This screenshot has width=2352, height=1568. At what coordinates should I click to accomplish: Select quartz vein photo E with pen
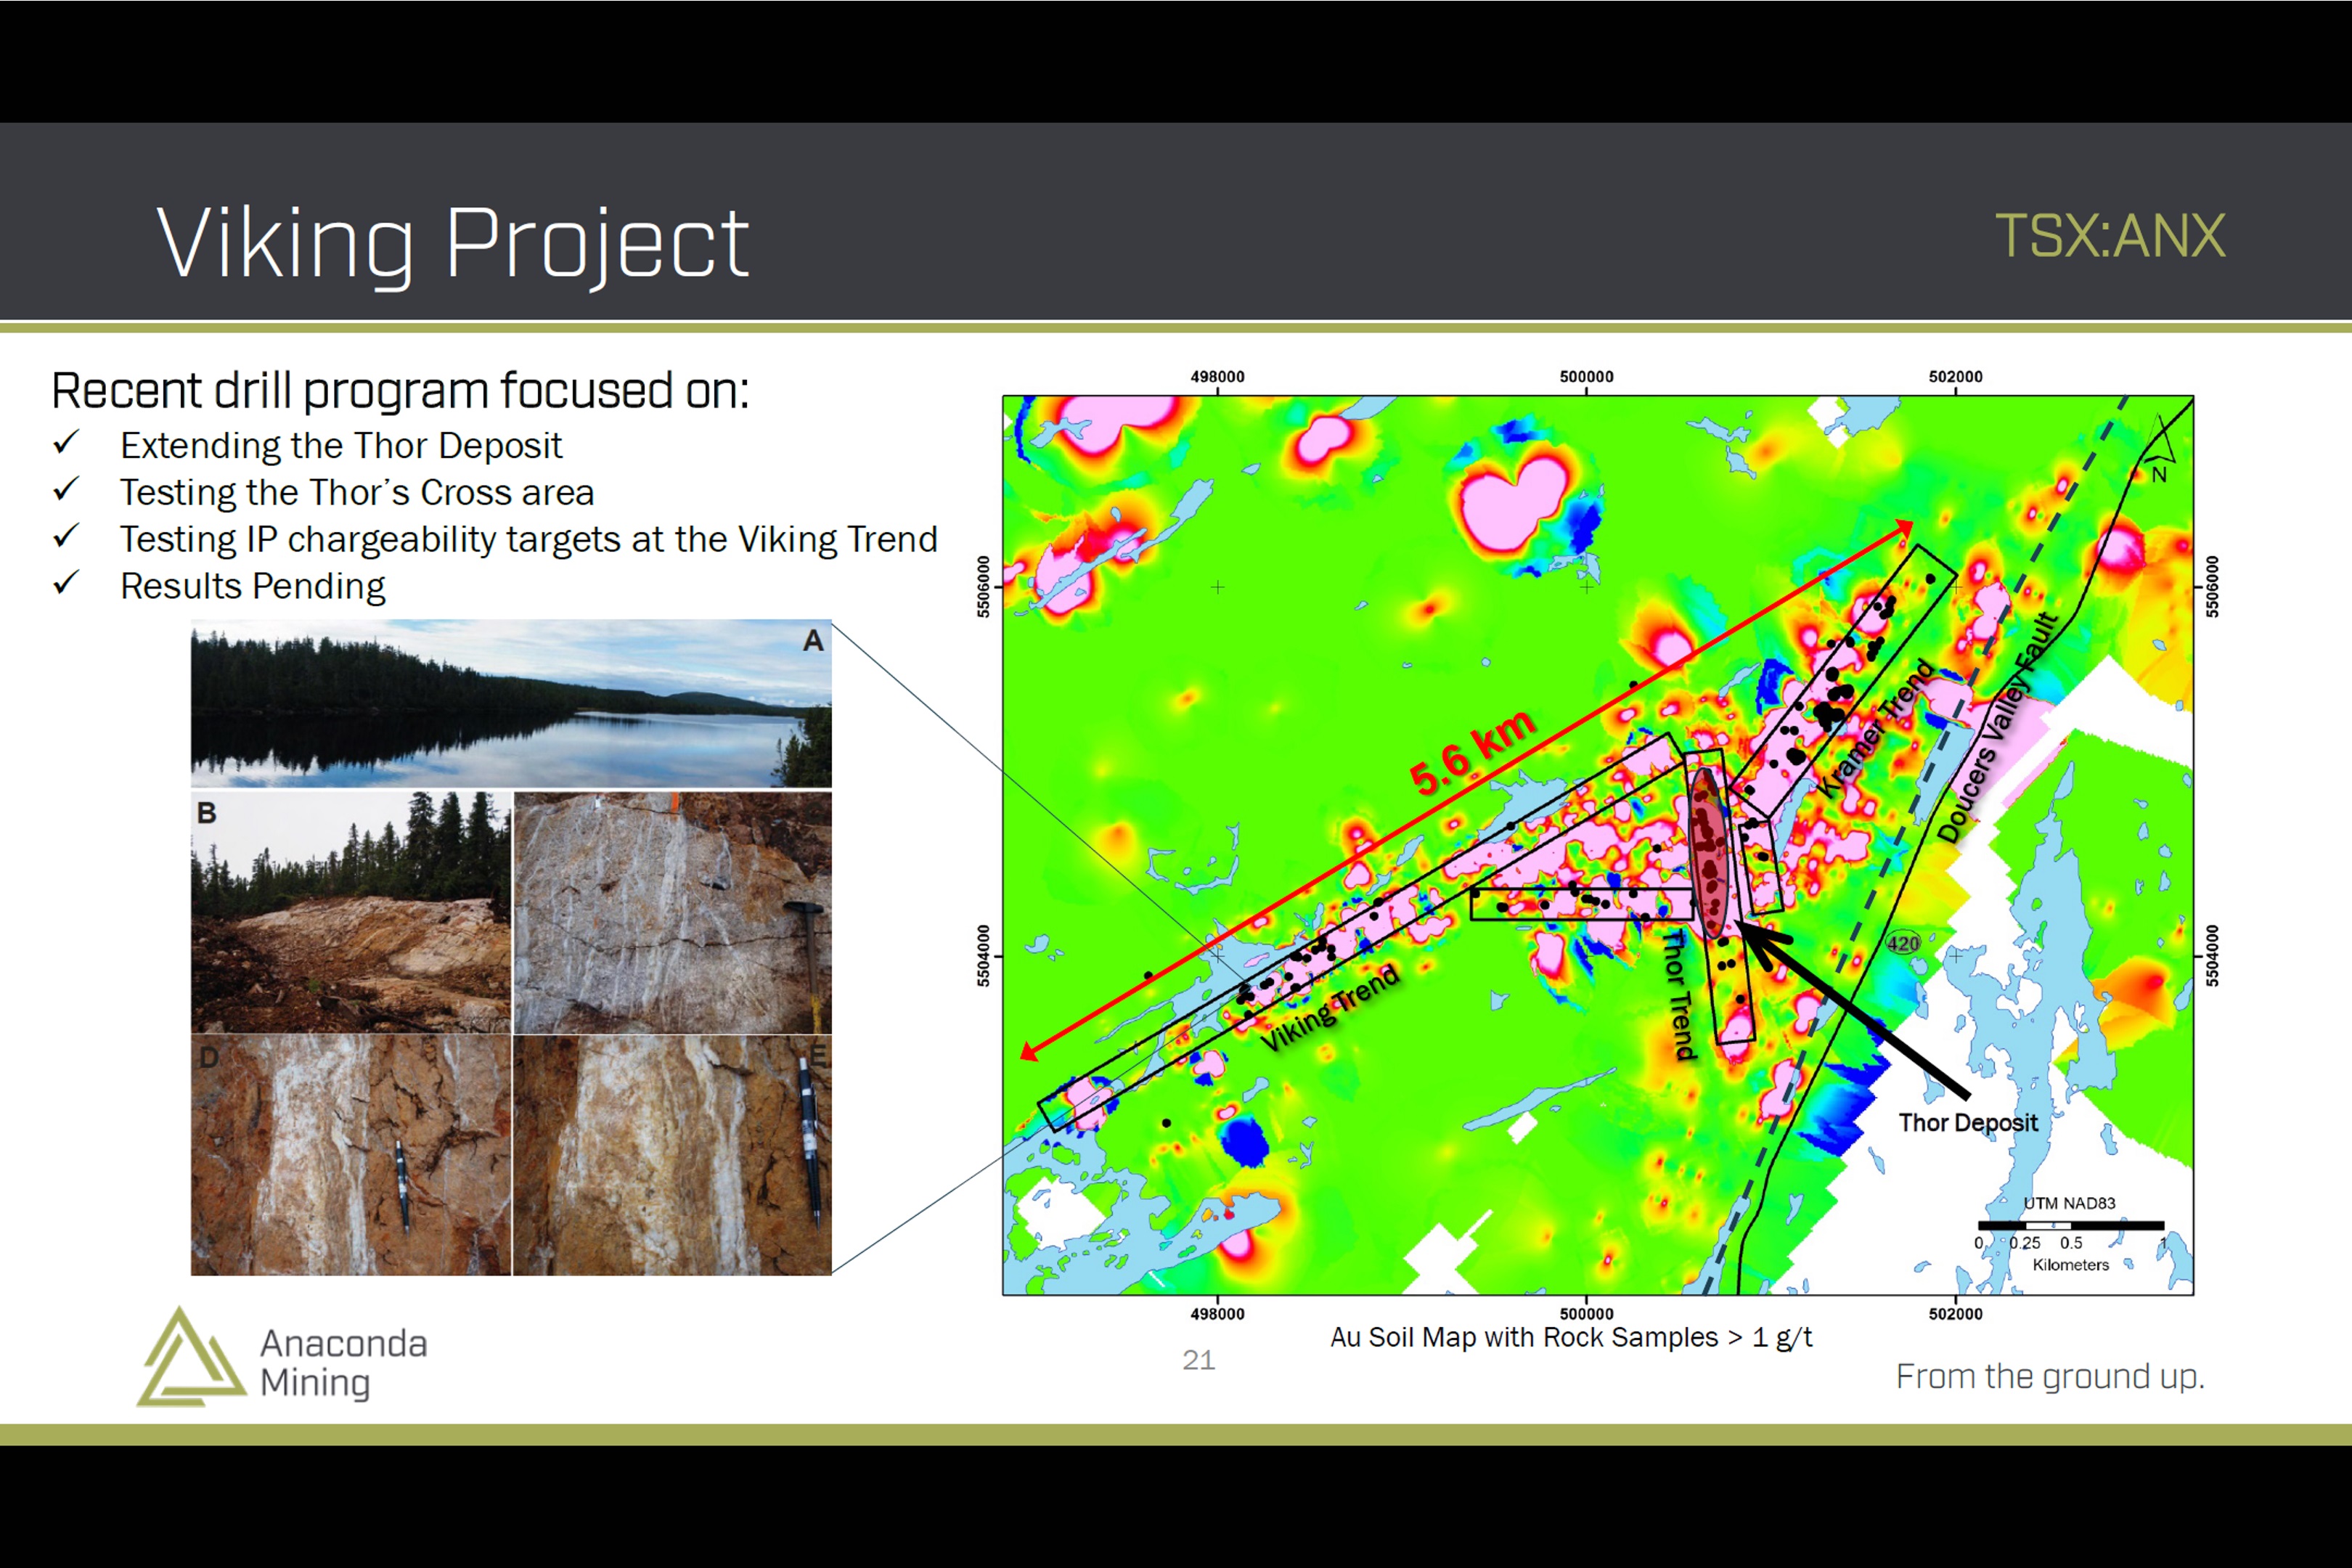point(672,1155)
